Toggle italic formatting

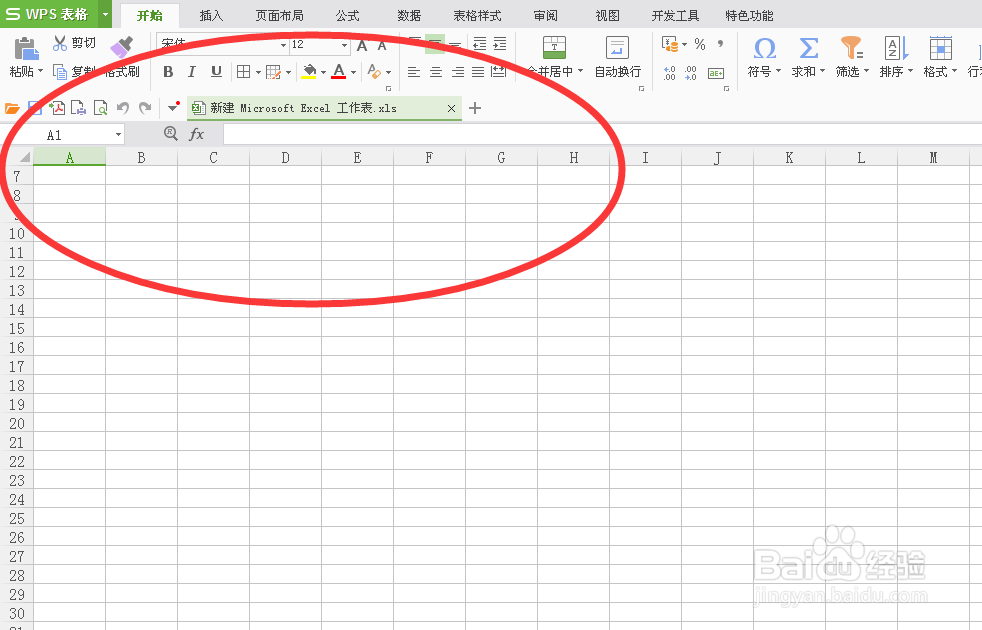click(191, 71)
